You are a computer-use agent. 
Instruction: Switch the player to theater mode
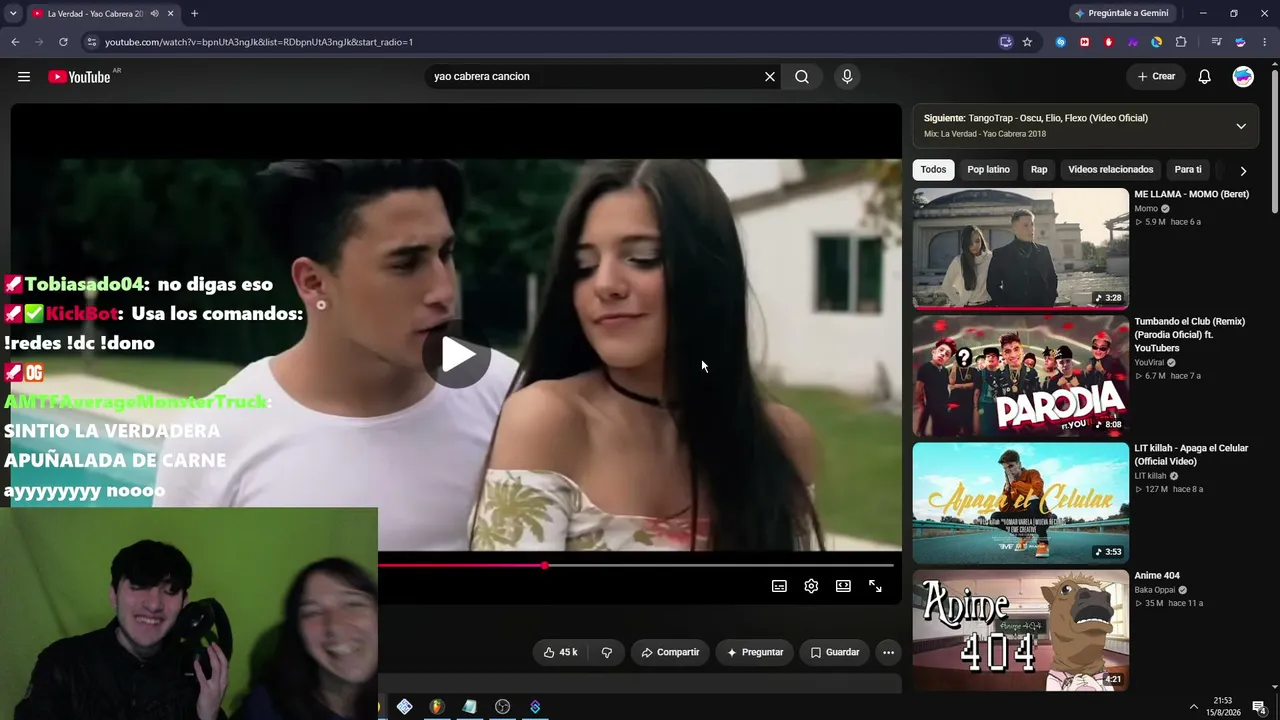coord(843,586)
